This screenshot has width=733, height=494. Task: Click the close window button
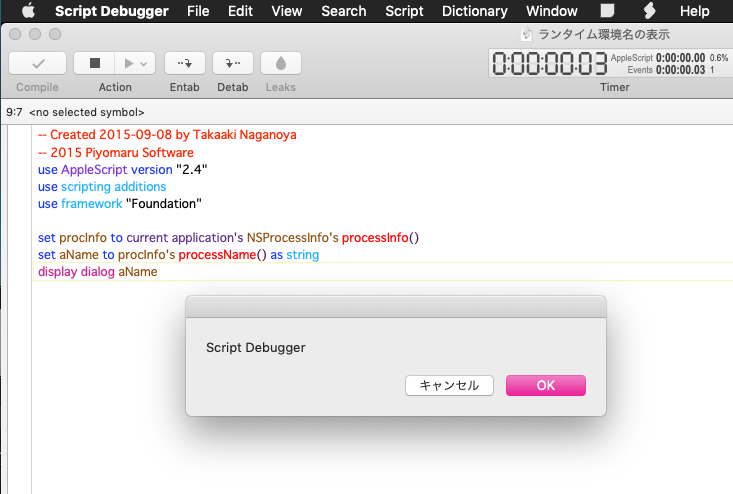coord(15,34)
